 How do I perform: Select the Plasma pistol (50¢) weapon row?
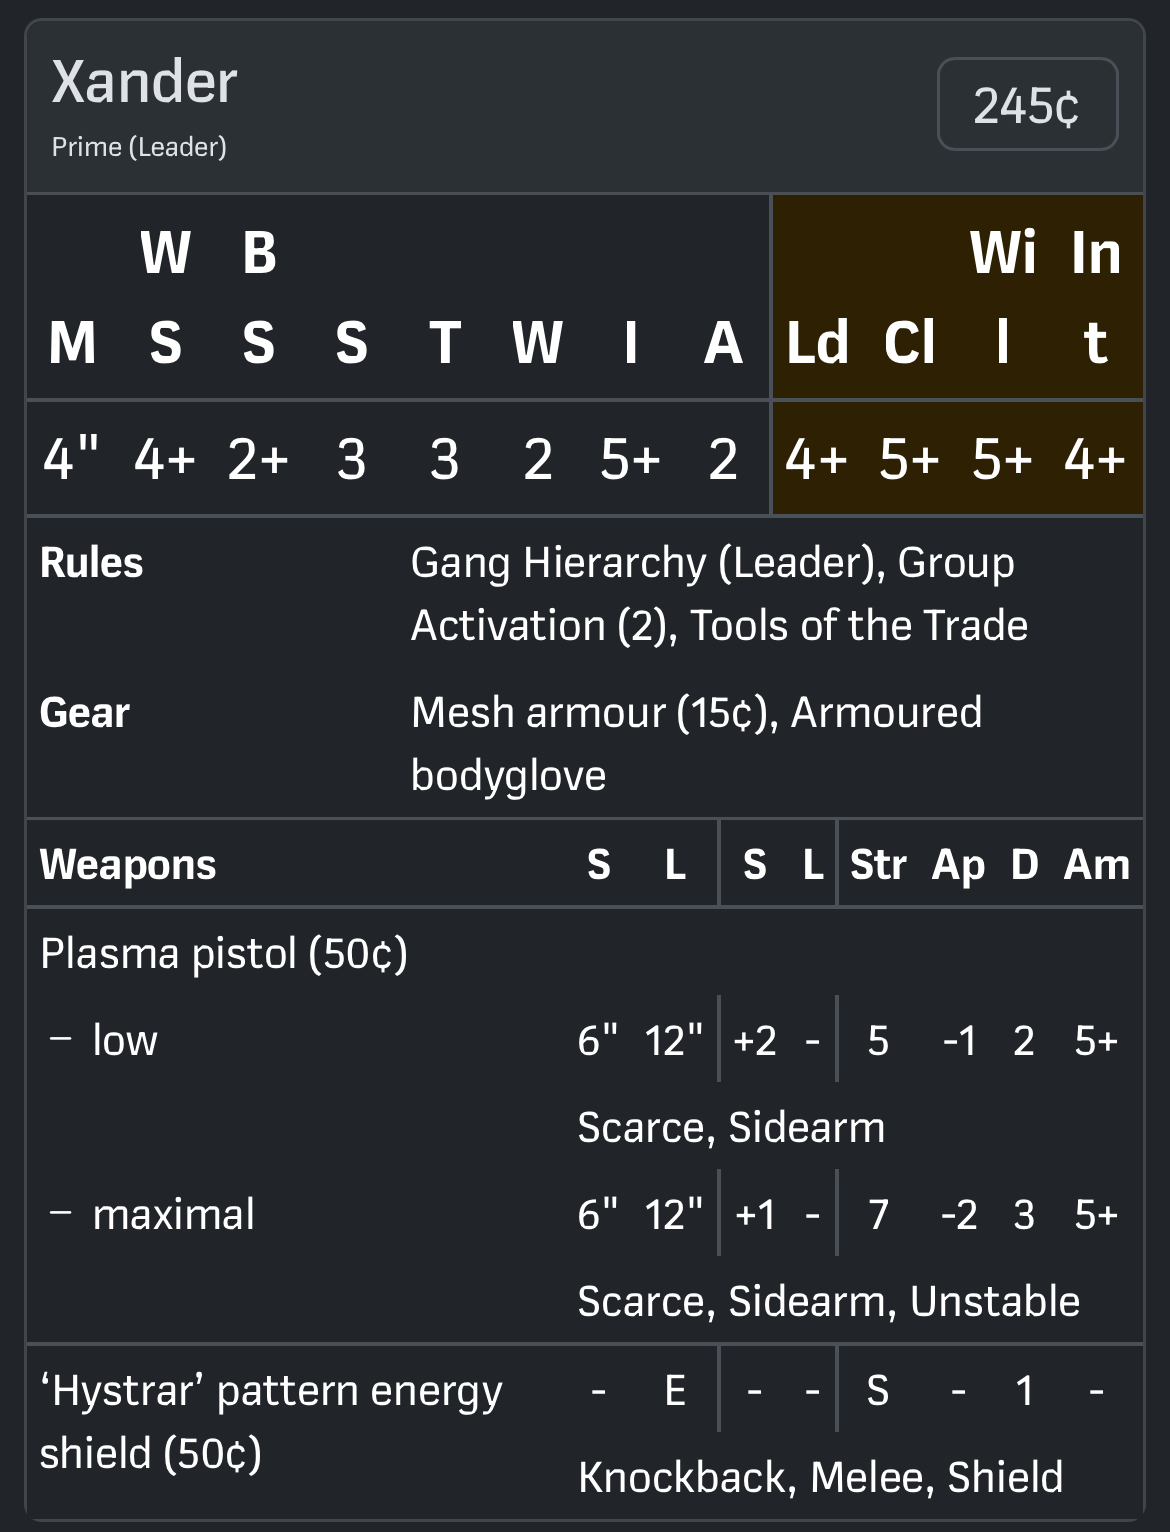[x=224, y=953]
